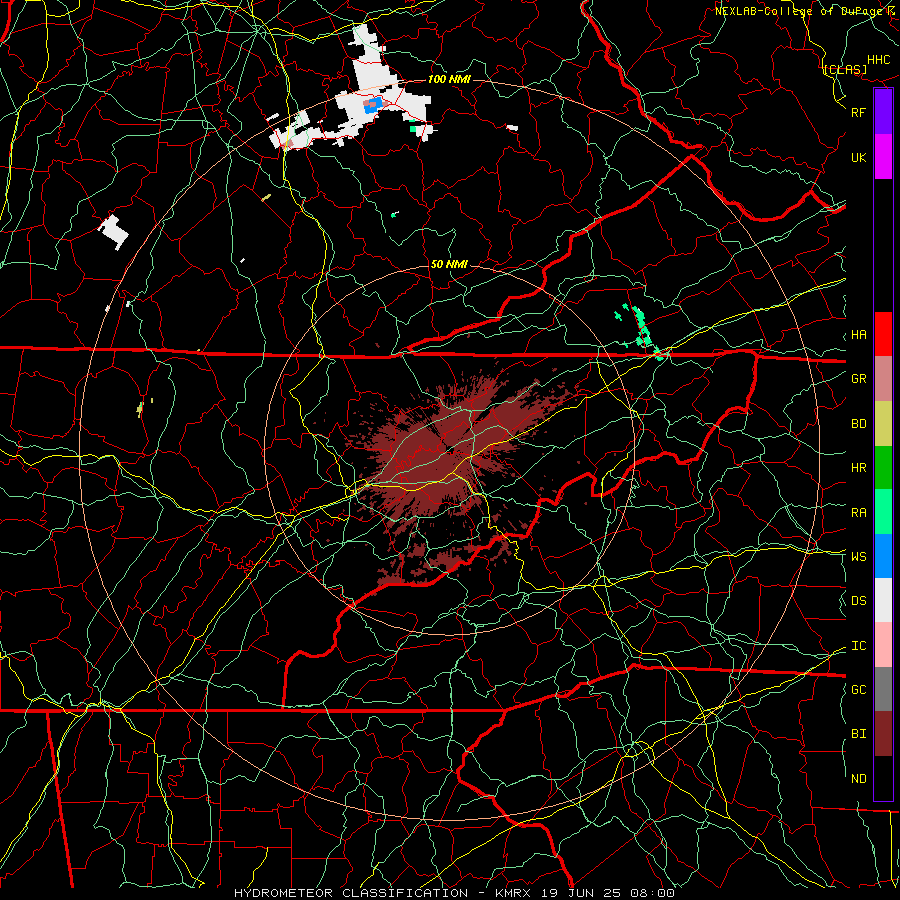900x900 pixels.
Task: Click the magenta UK legend swatch
Action: pos(883,157)
